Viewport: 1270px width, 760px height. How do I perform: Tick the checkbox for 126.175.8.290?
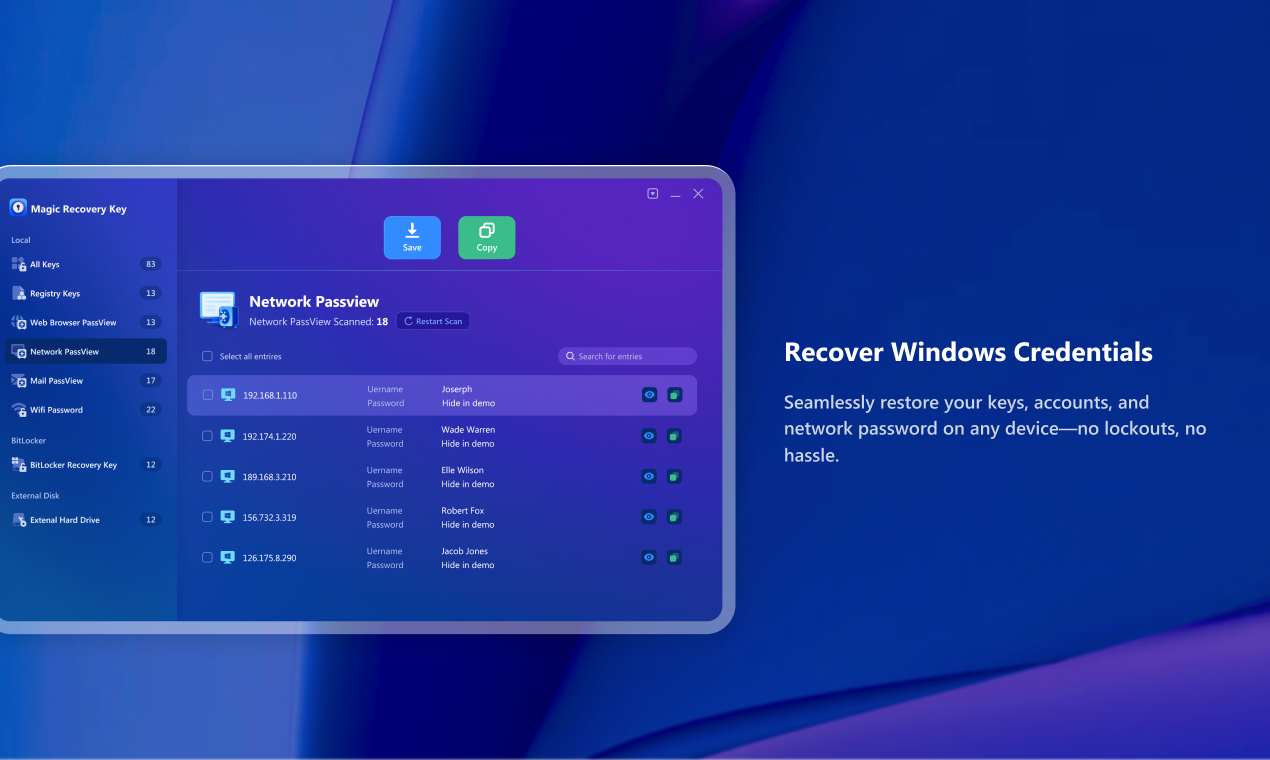click(206, 557)
